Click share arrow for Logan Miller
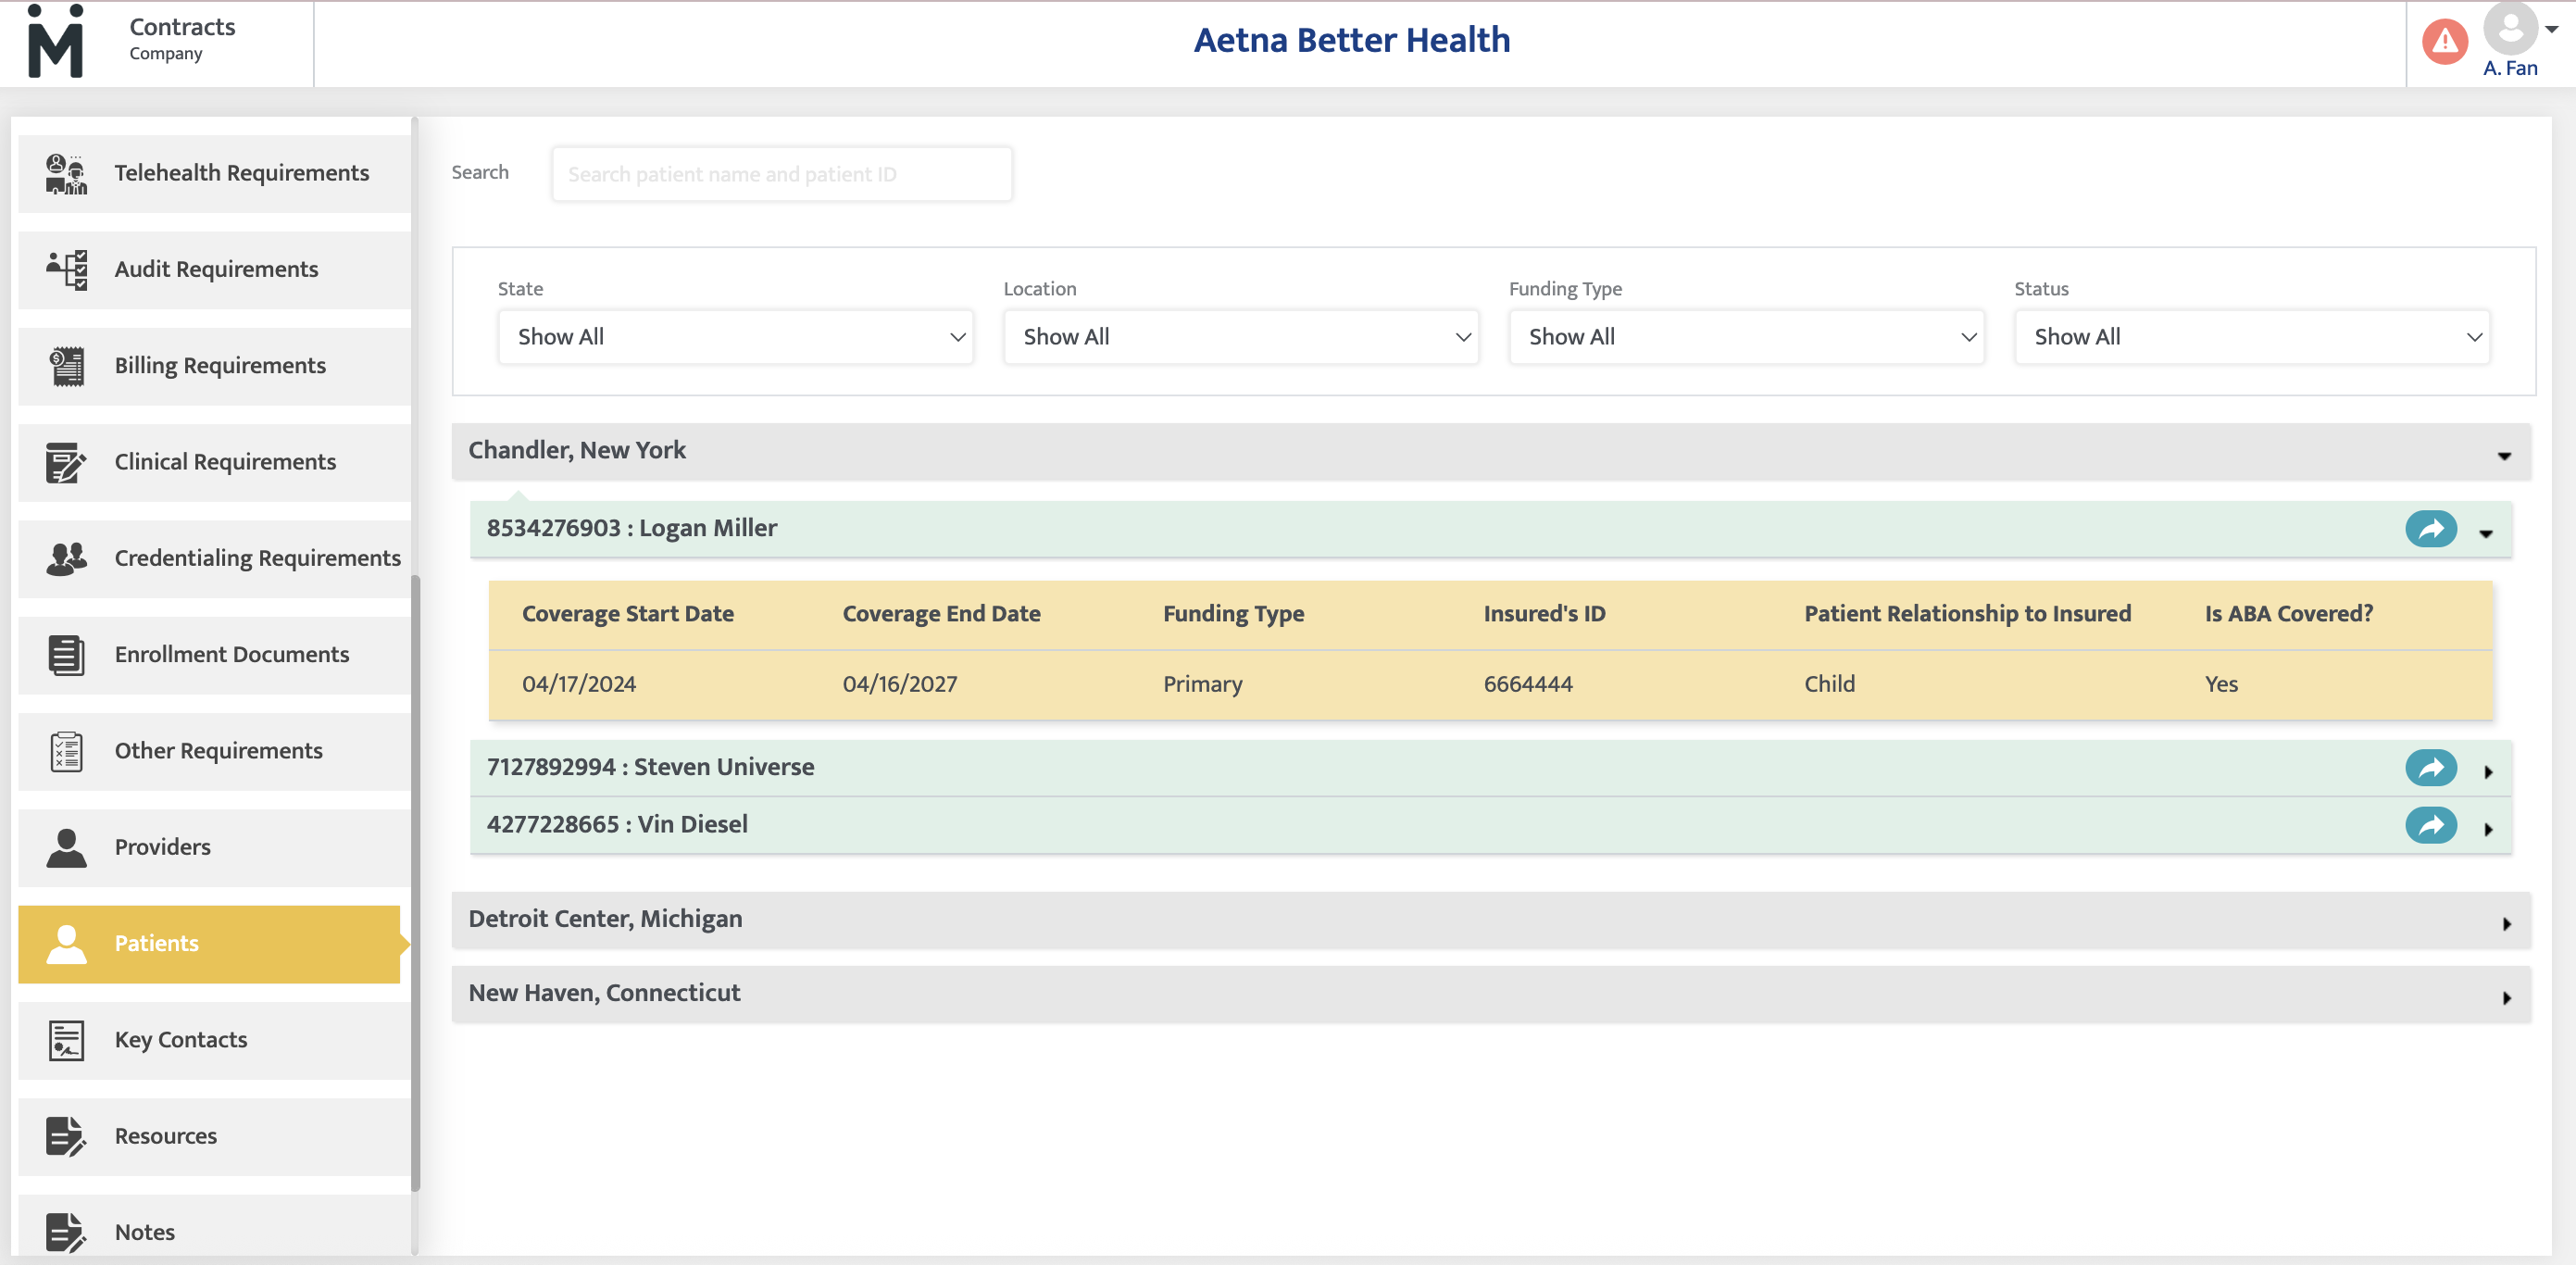The height and width of the screenshot is (1265, 2576). pos(2431,529)
